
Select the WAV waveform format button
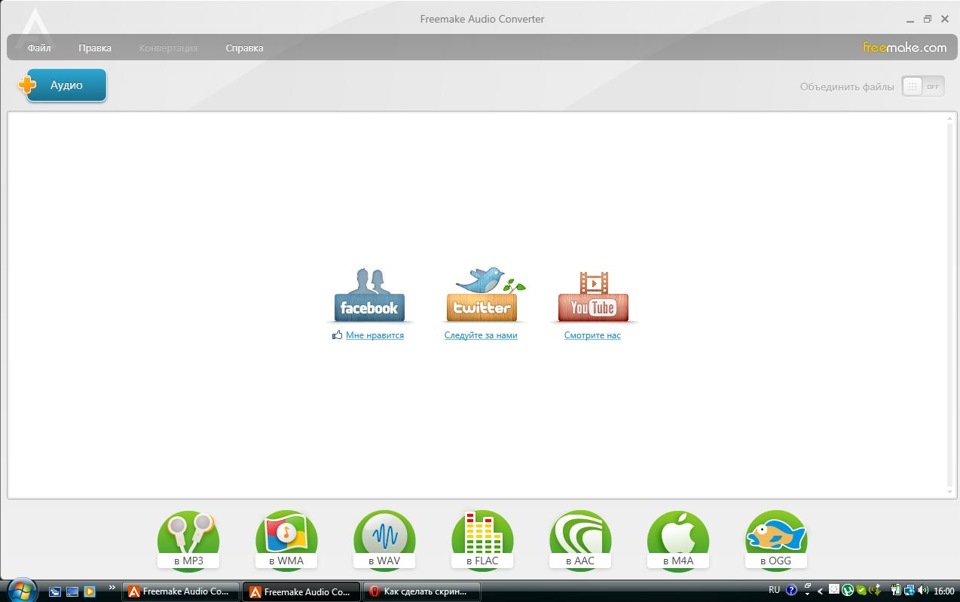(384, 541)
